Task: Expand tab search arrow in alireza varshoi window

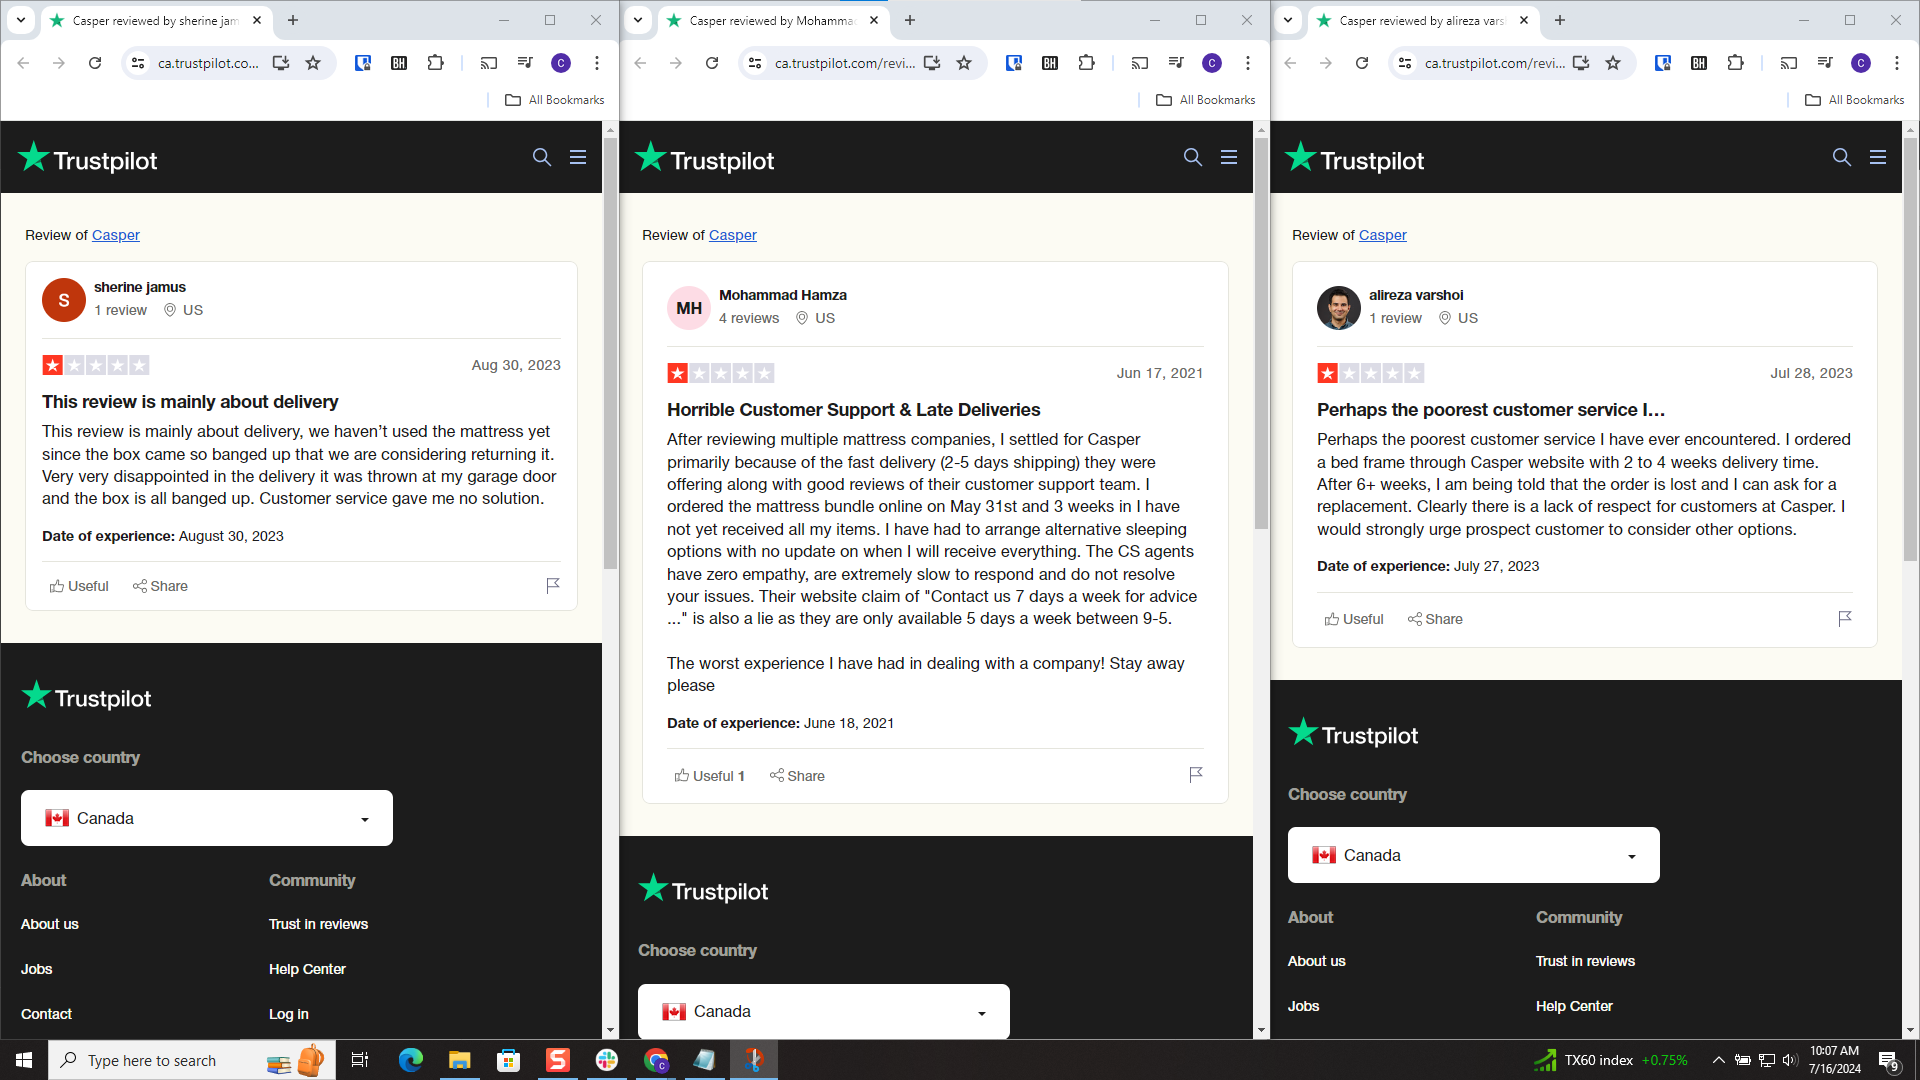Action: pyautogui.click(x=1288, y=20)
